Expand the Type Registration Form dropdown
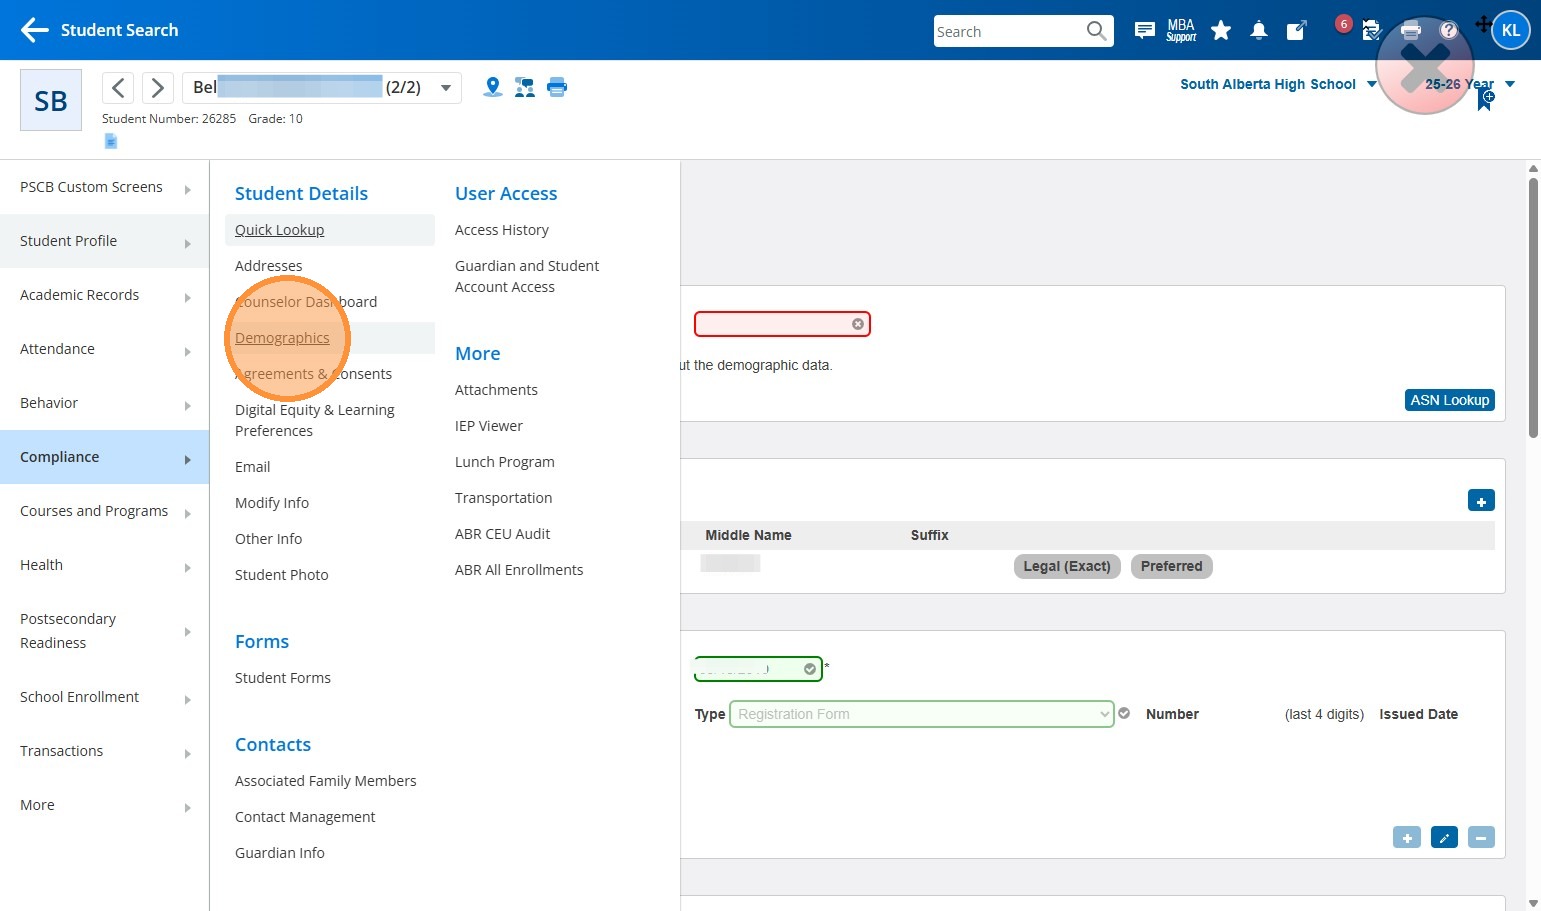 tap(921, 714)
